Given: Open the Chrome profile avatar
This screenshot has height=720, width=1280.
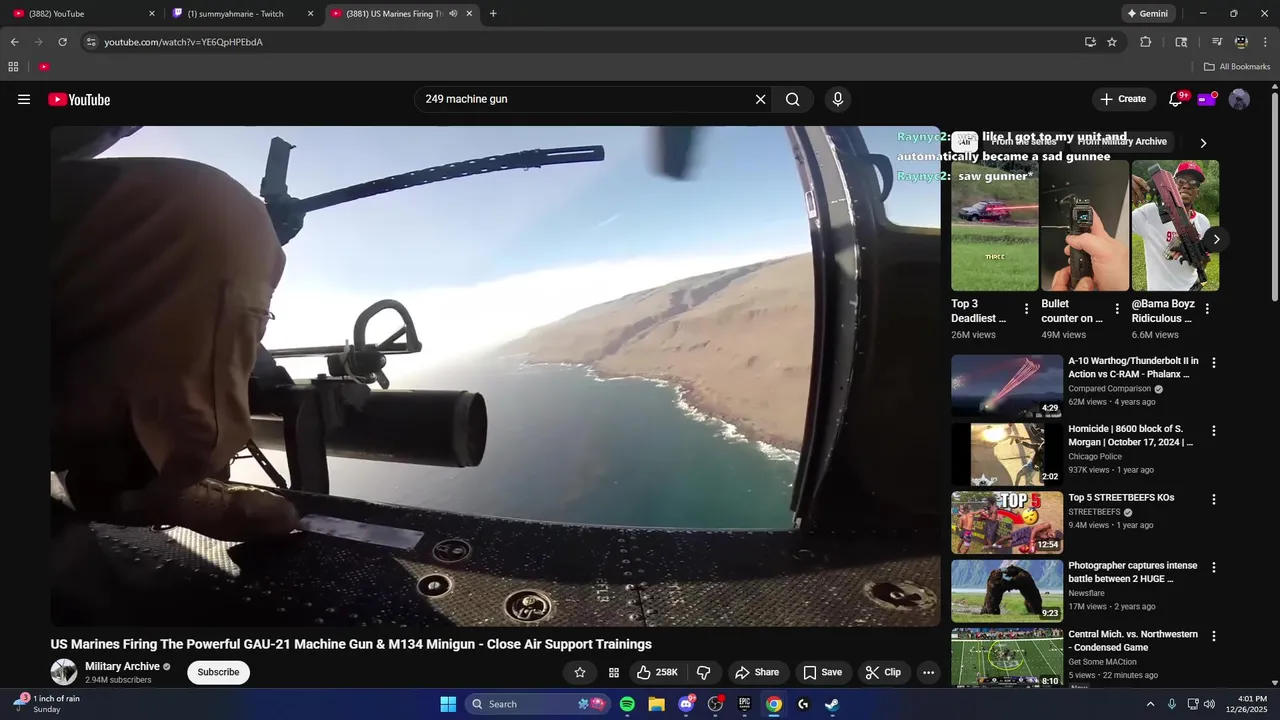Looking at the screenshot, I should point(1241,42).
